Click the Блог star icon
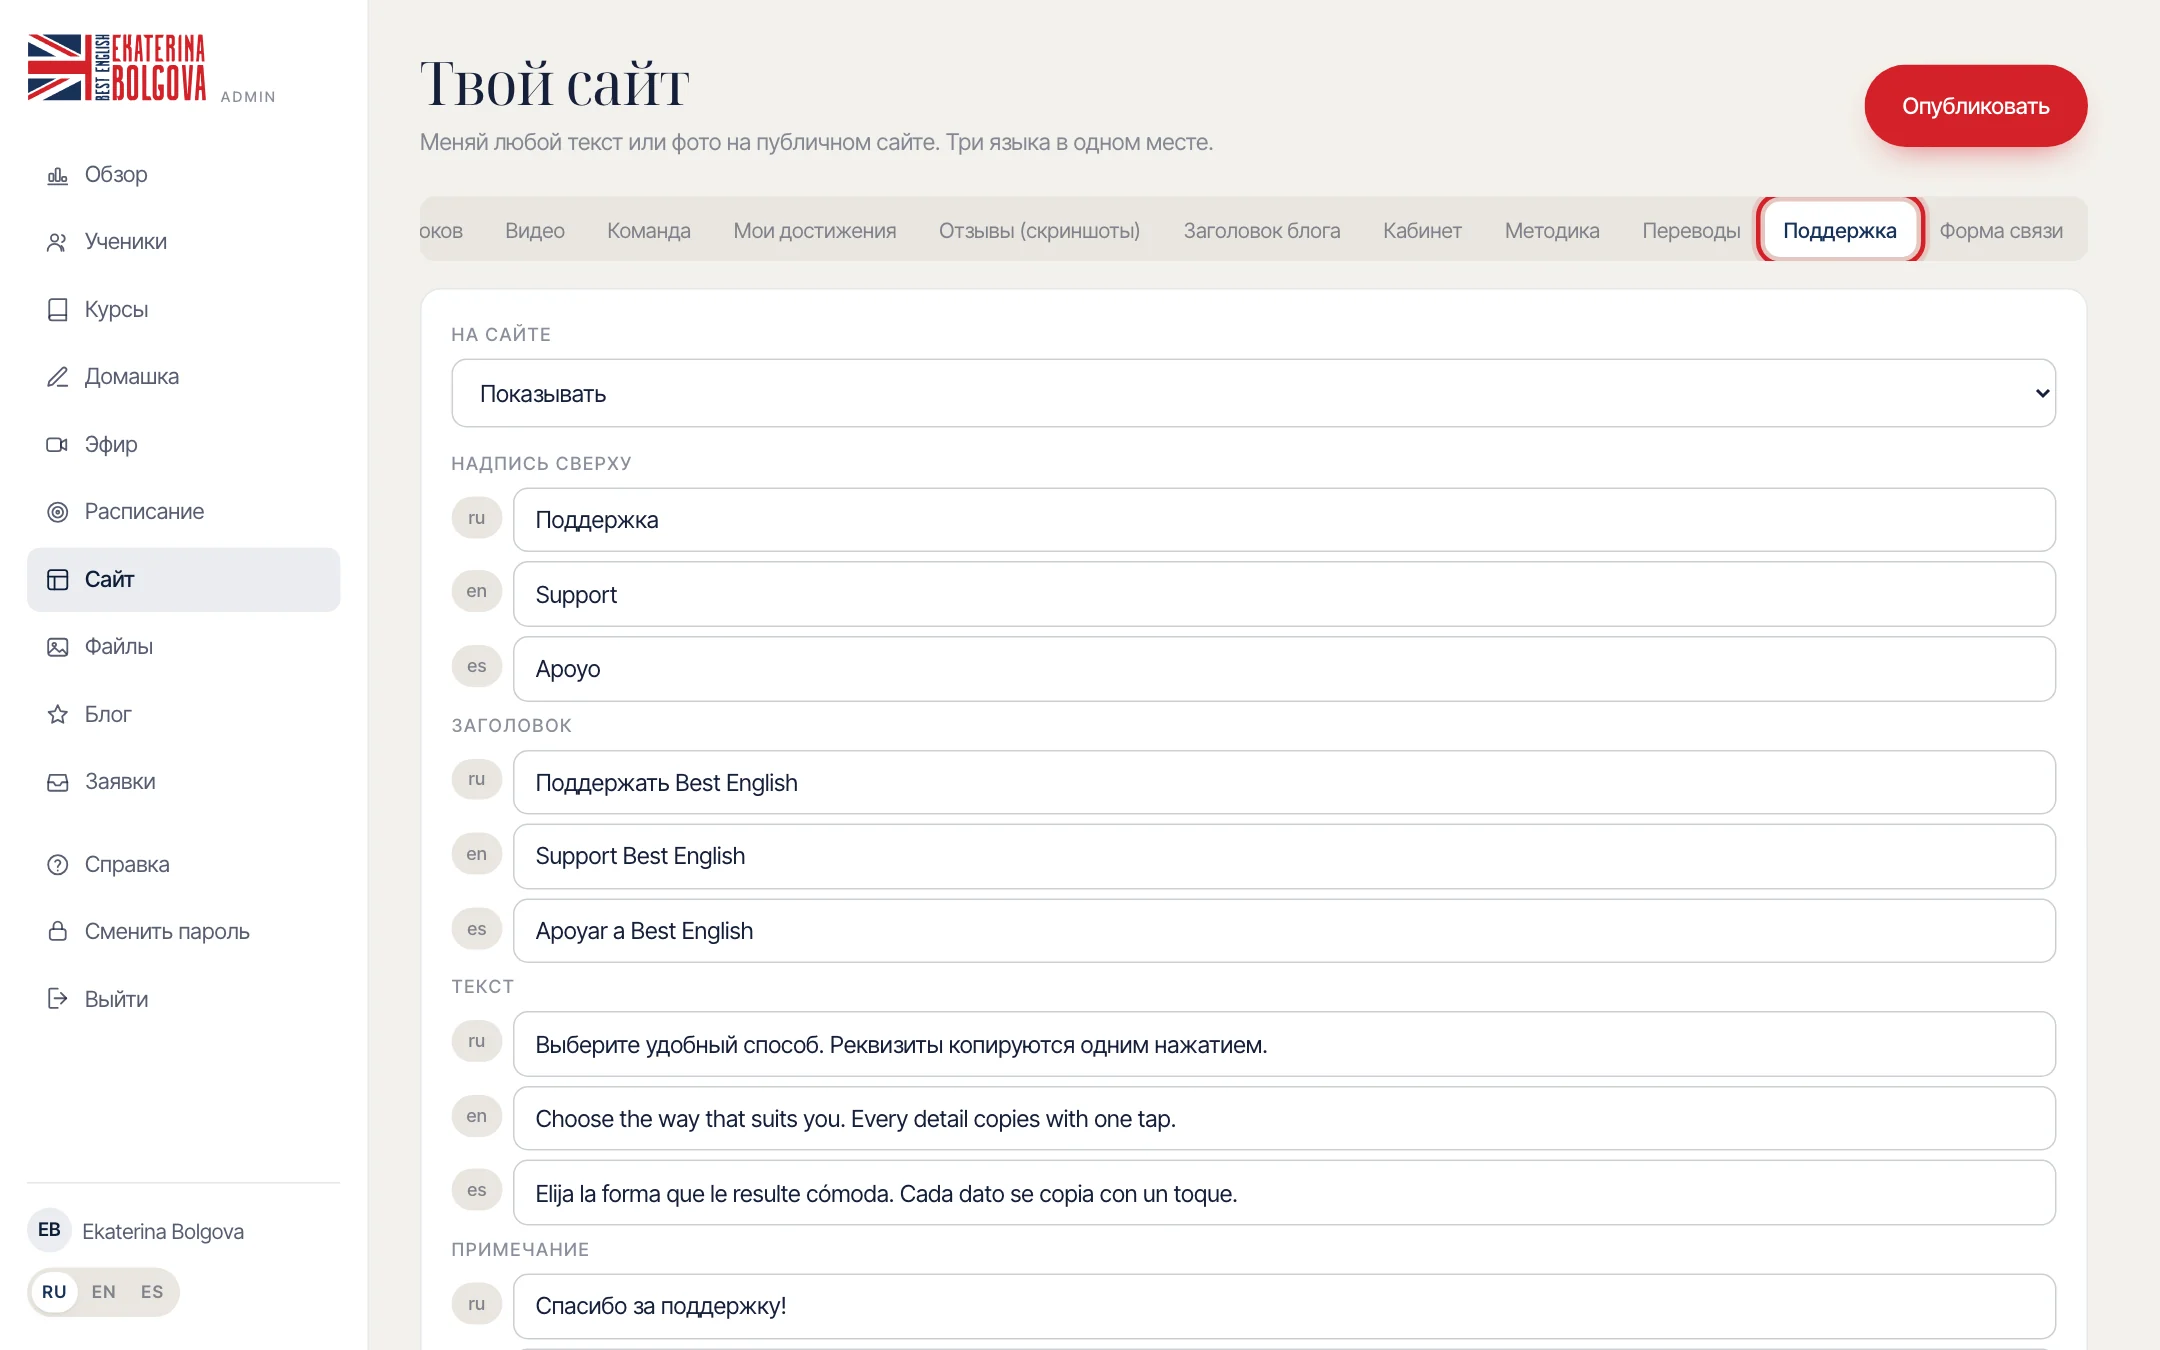The height and width of the screenshot is (1350, 2160). click(x=57, y=715)
